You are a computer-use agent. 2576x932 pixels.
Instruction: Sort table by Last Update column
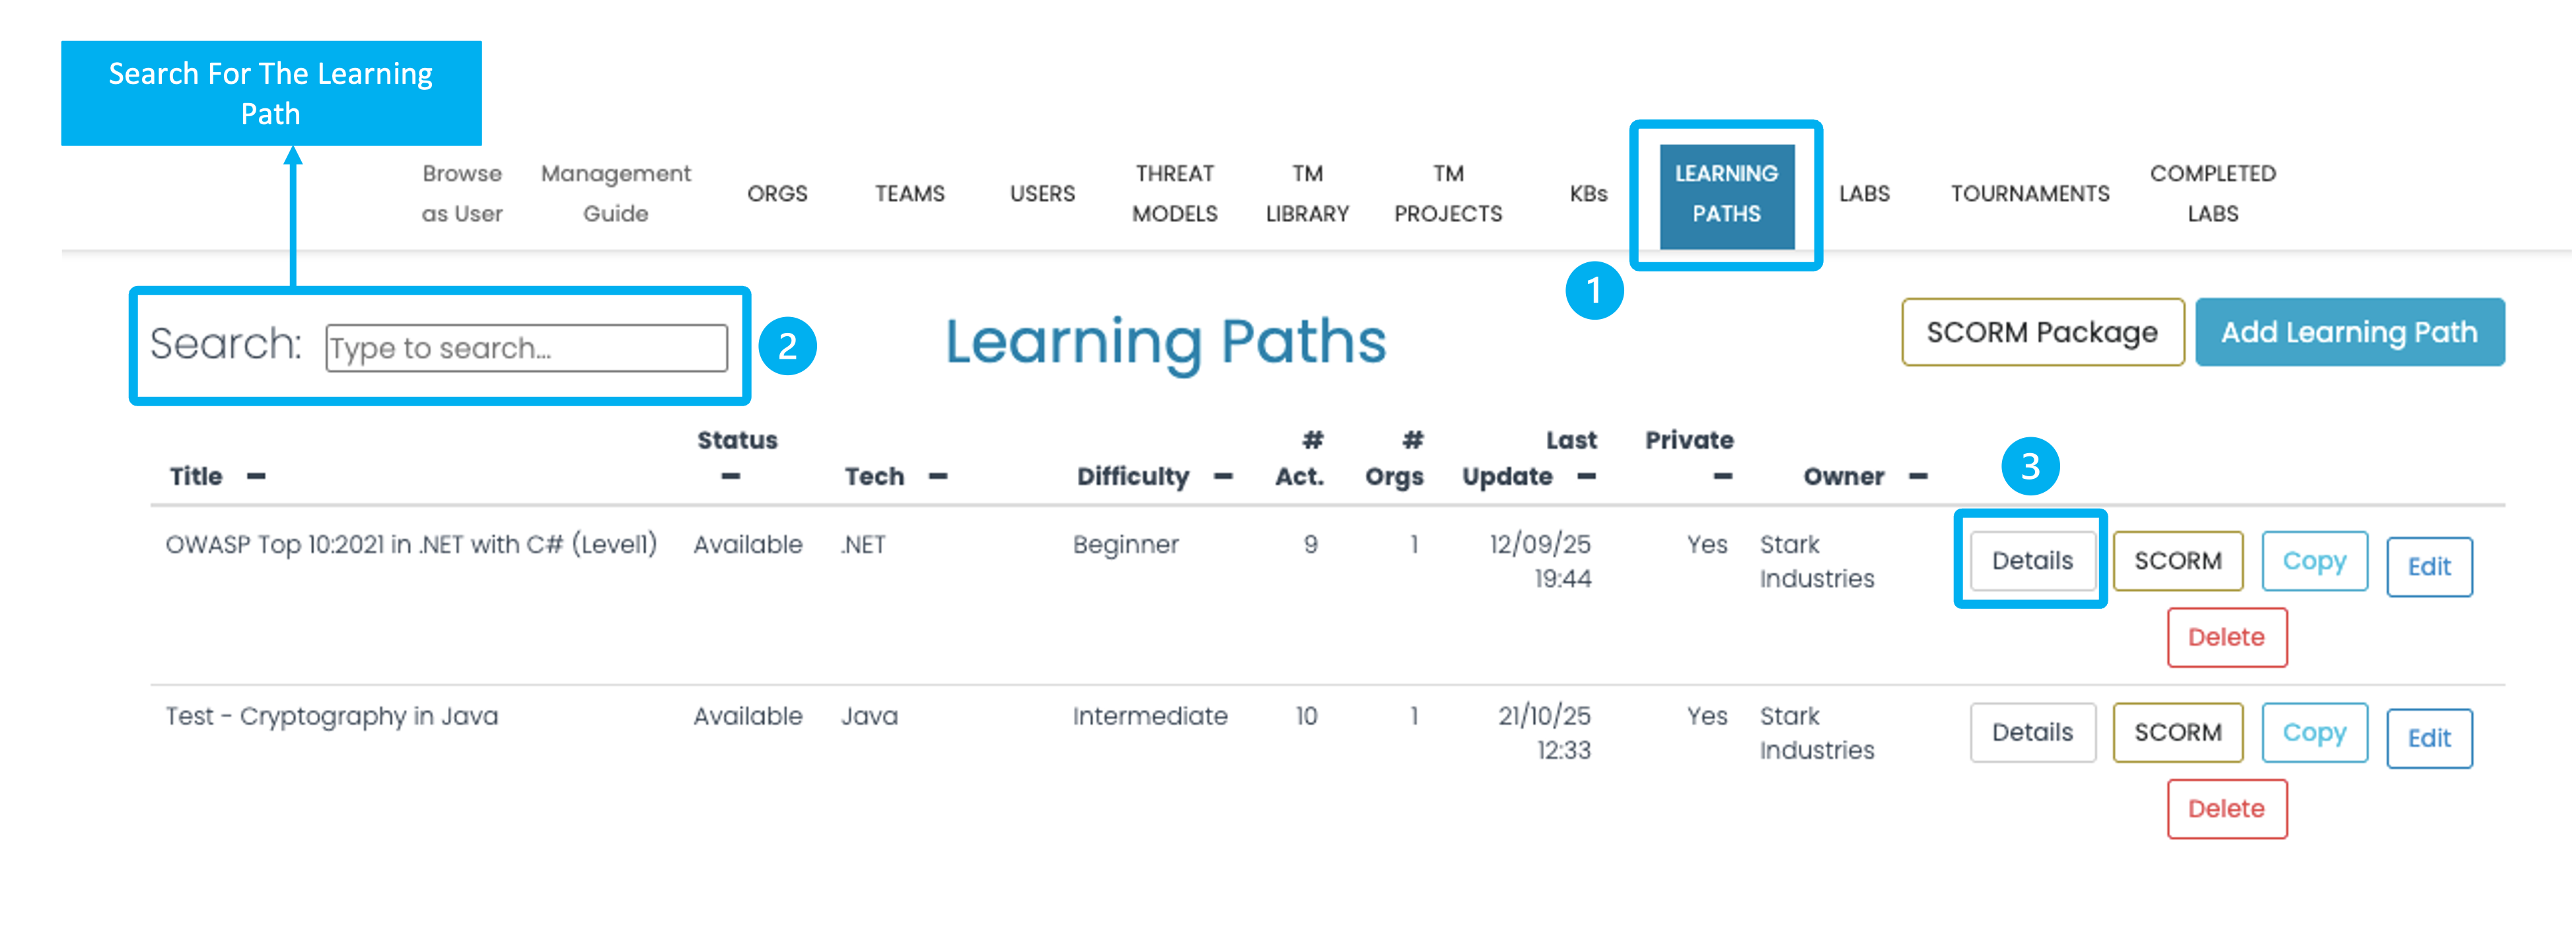pyautogui.click(x=1586, y=476)
